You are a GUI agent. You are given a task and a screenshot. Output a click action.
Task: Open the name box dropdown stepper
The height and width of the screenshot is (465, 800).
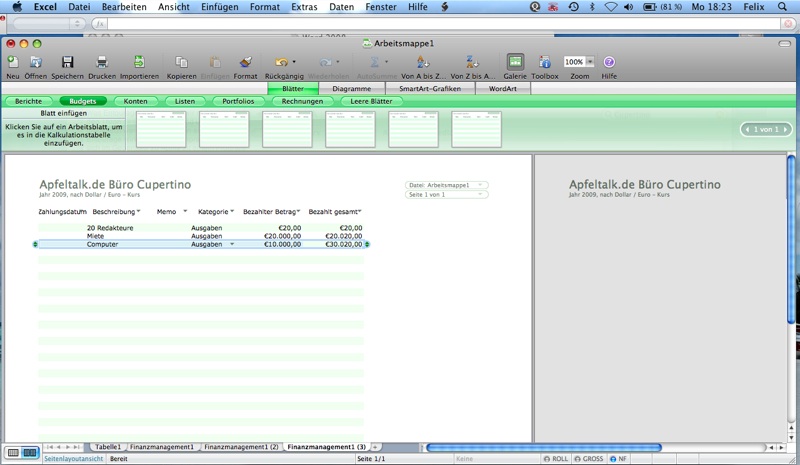click(77, 23)
